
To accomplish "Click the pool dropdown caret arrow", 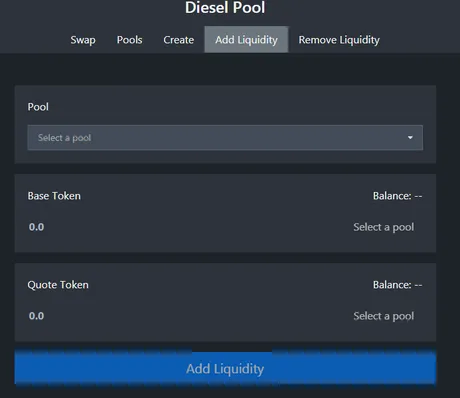I will click(x=410, y=138).
